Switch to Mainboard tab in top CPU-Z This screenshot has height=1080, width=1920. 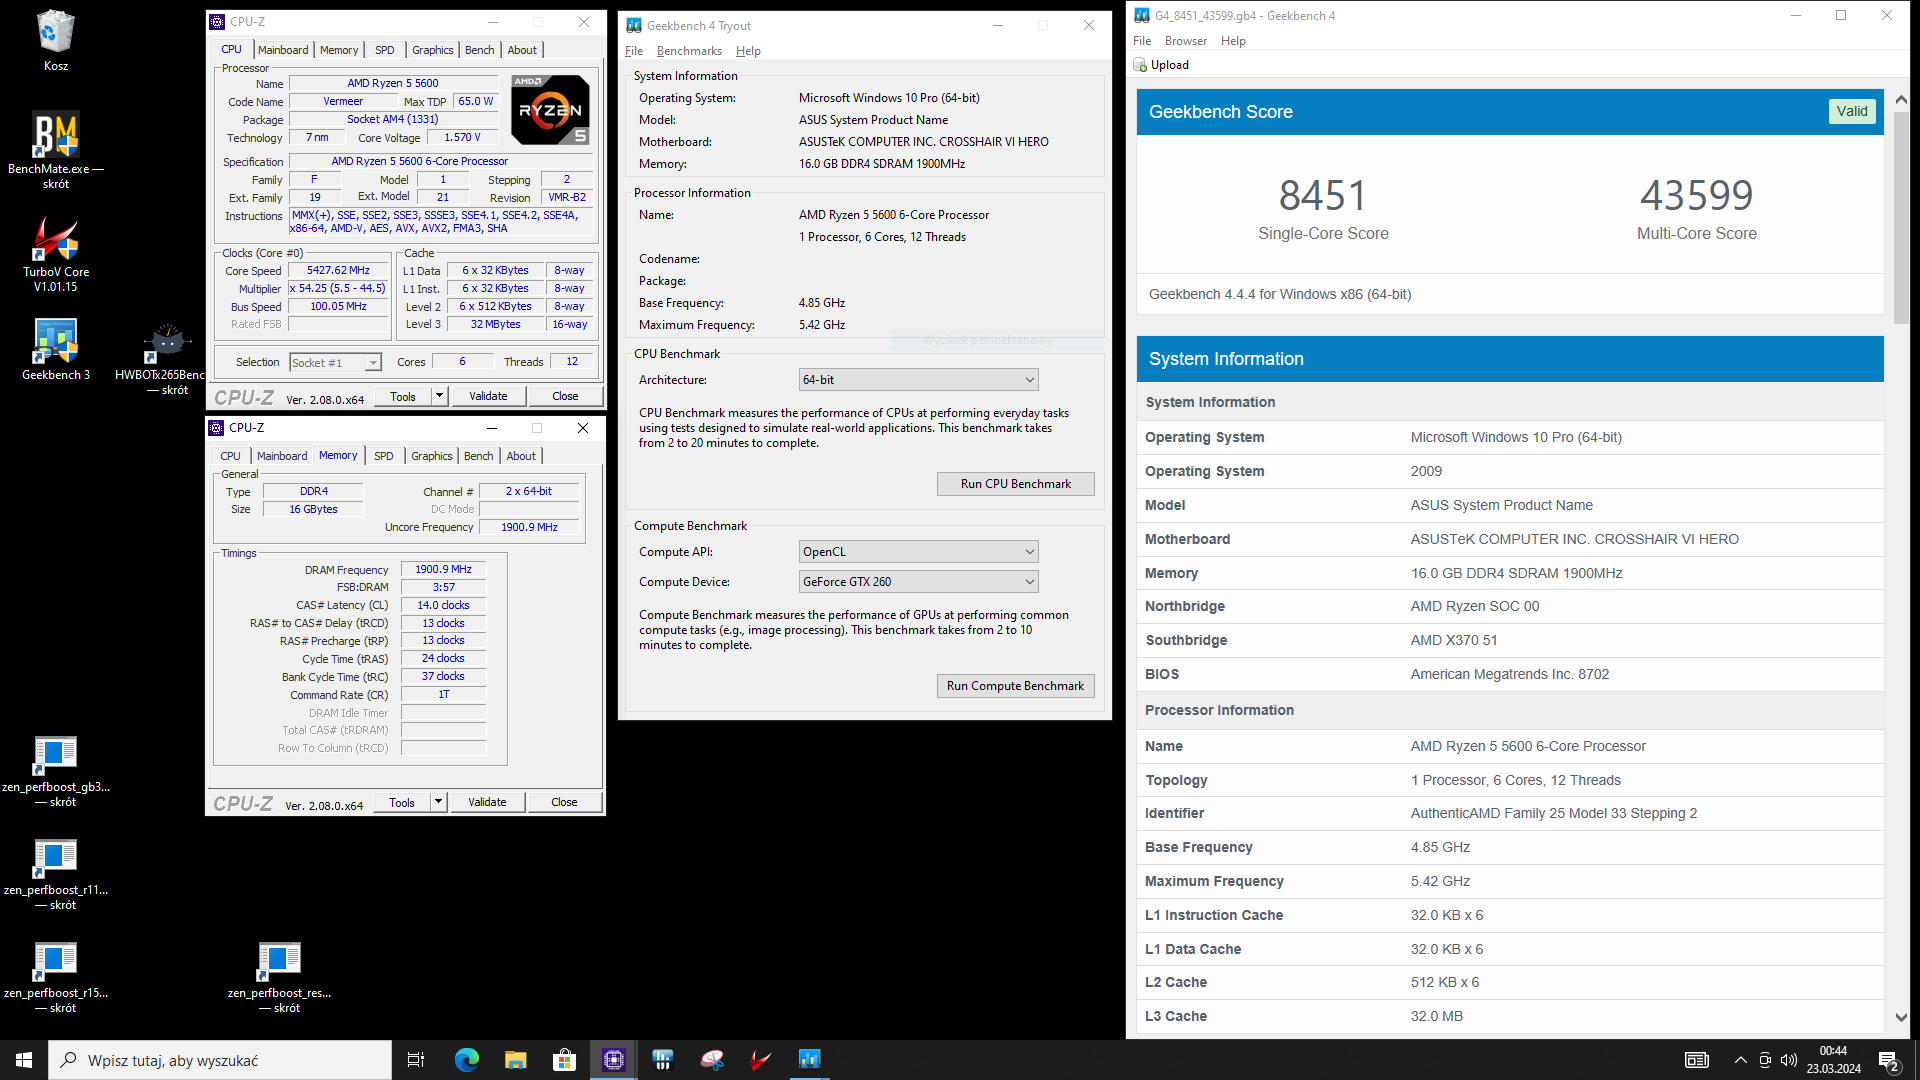(x=283, y=50)
